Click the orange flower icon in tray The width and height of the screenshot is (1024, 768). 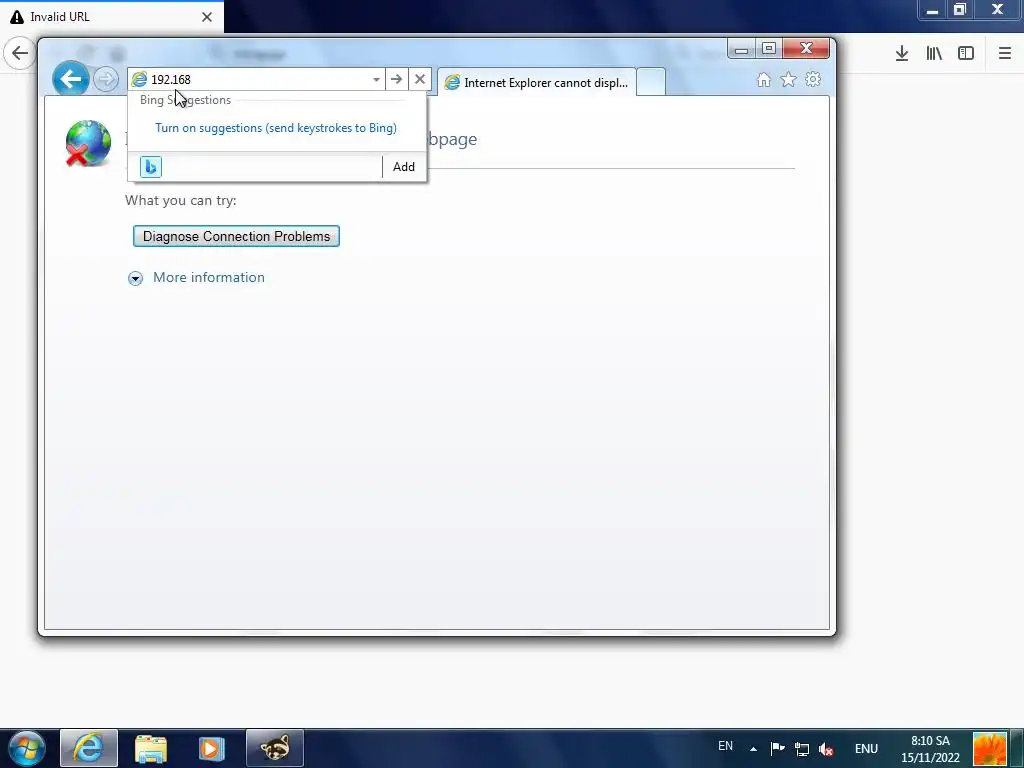click(x=989, y=748)
